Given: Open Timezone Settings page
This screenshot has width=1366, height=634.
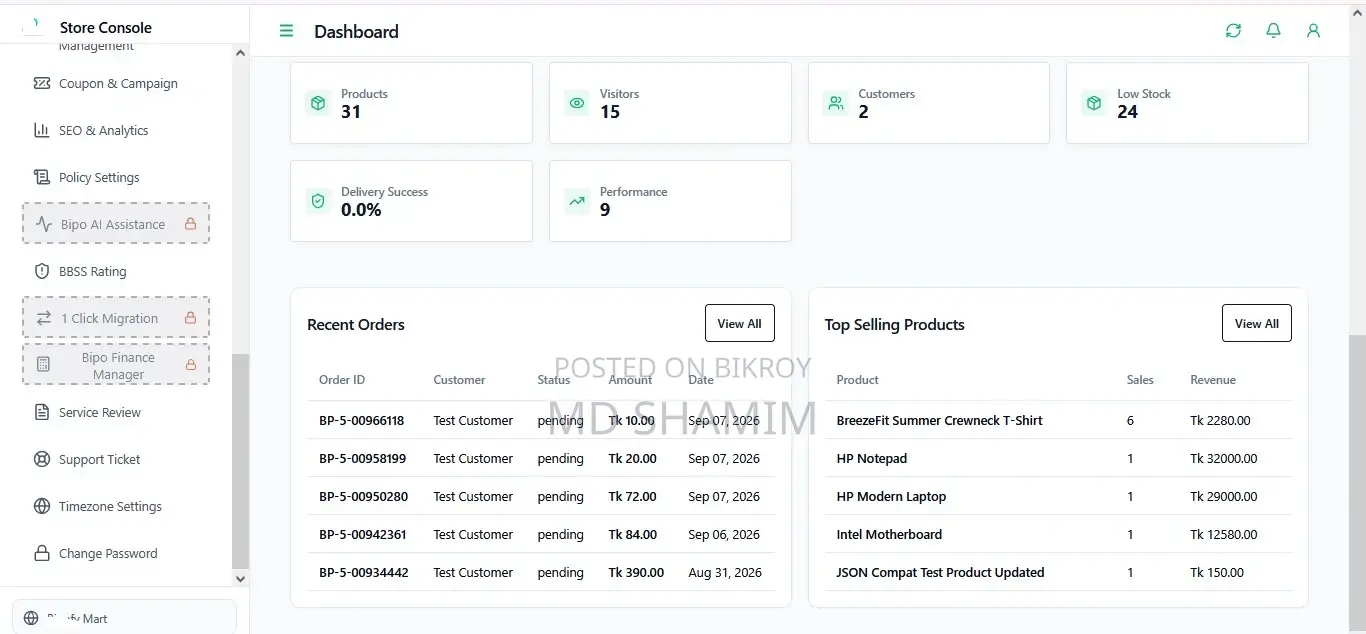Looking at the screenshot, I should pos(116,507).
